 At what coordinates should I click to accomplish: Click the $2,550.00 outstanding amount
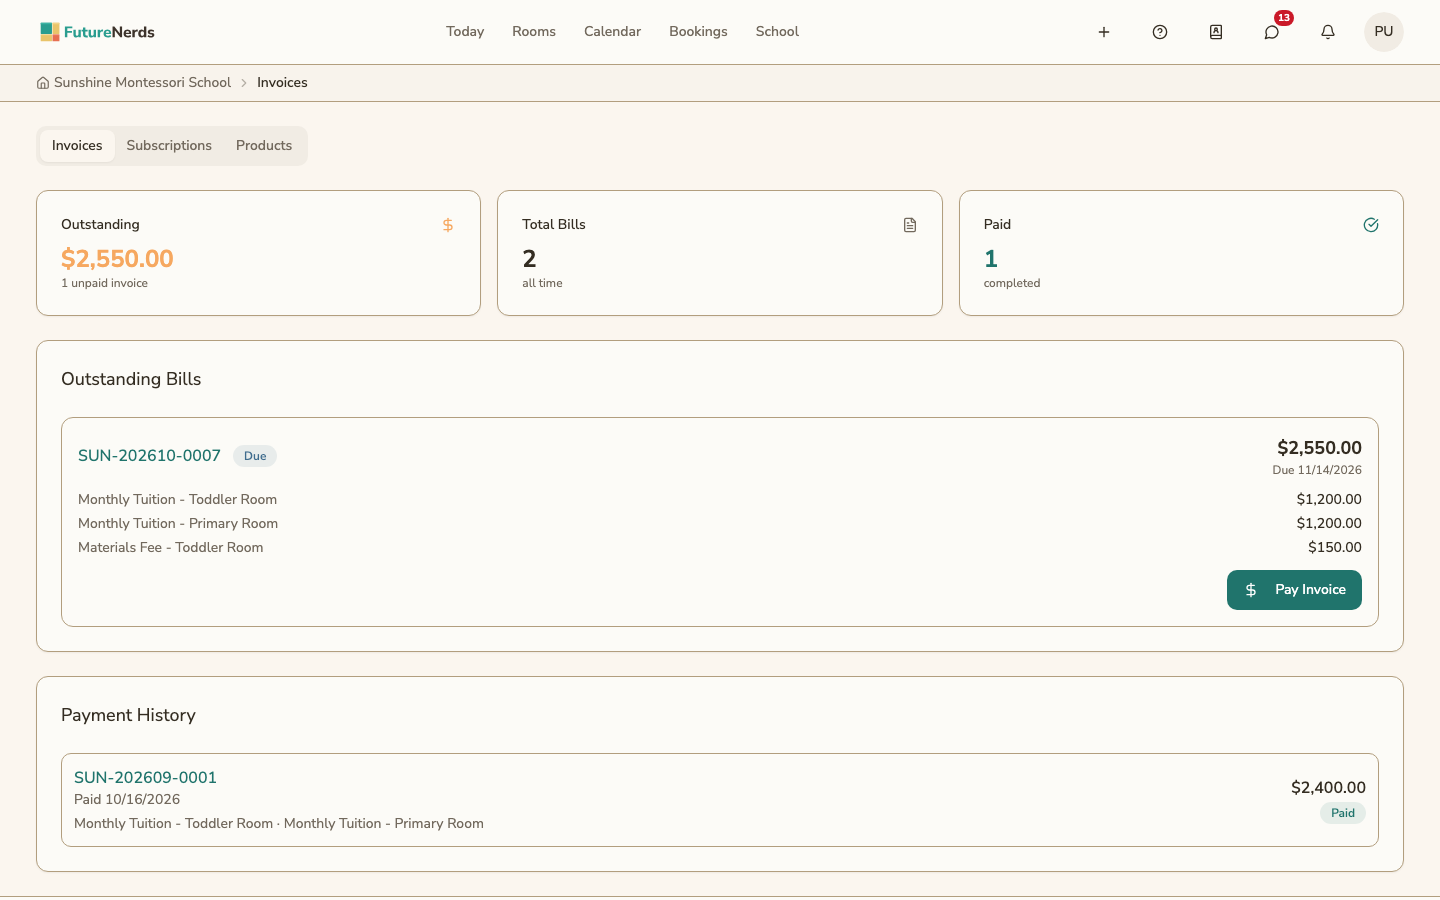117,259
